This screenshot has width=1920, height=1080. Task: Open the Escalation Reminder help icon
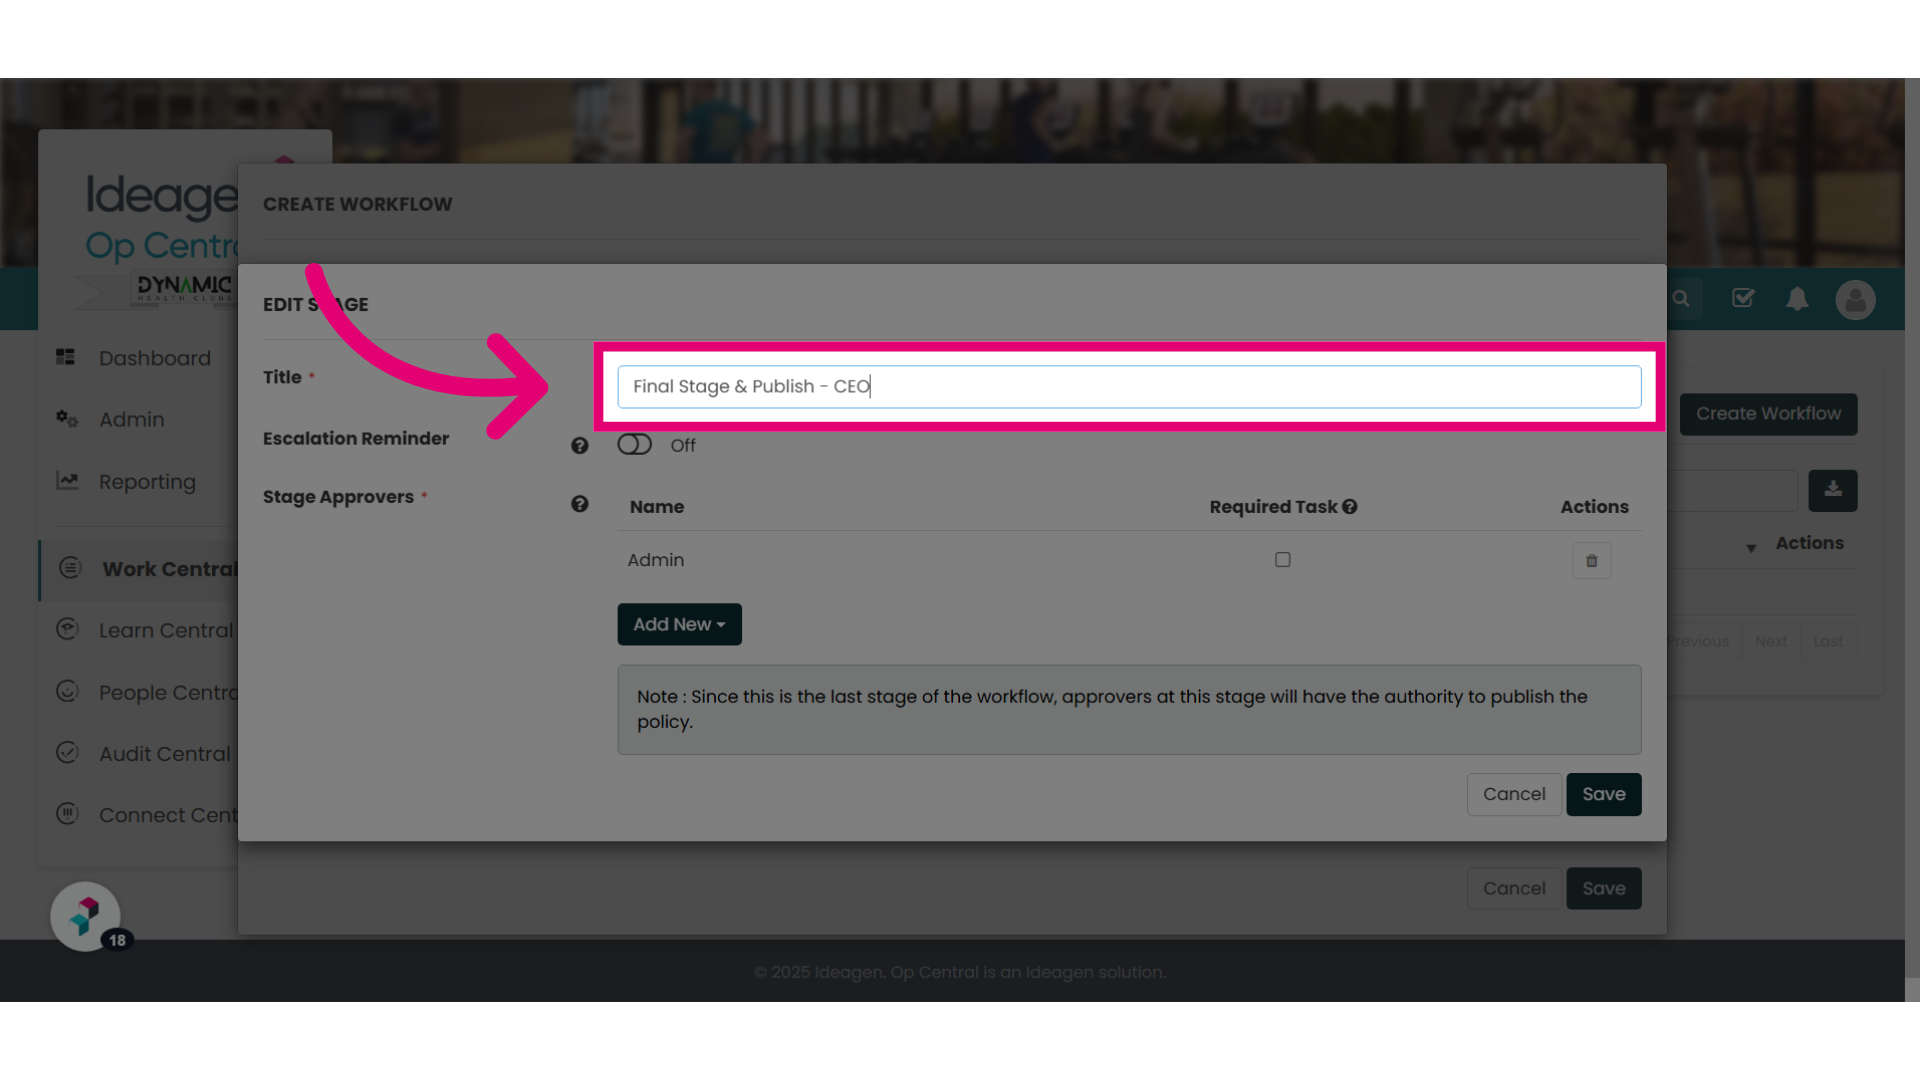pos(579,446)
